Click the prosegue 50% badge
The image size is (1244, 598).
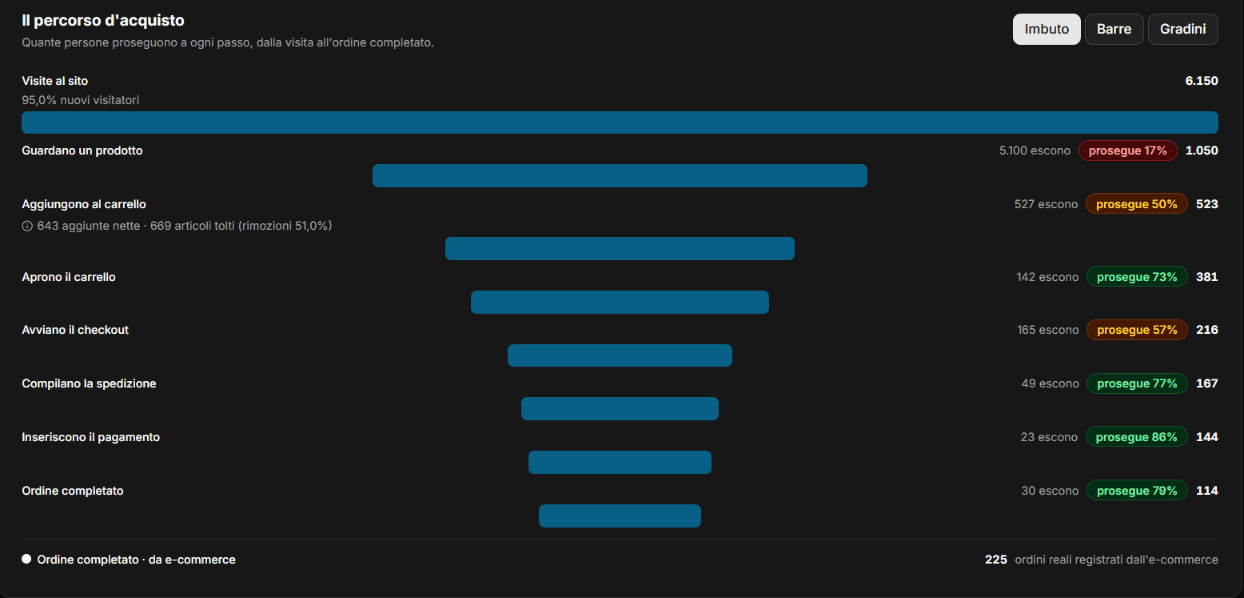coord(1136,204)
